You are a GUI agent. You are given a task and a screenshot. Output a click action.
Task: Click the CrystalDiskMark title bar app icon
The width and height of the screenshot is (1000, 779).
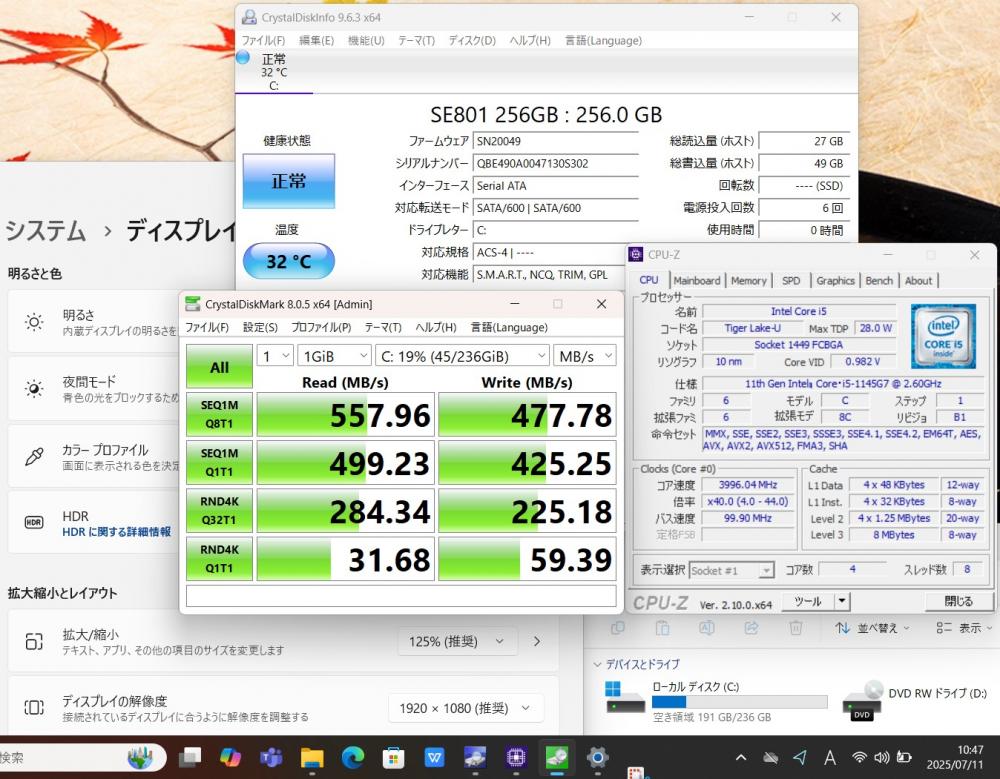click(192, 304)
